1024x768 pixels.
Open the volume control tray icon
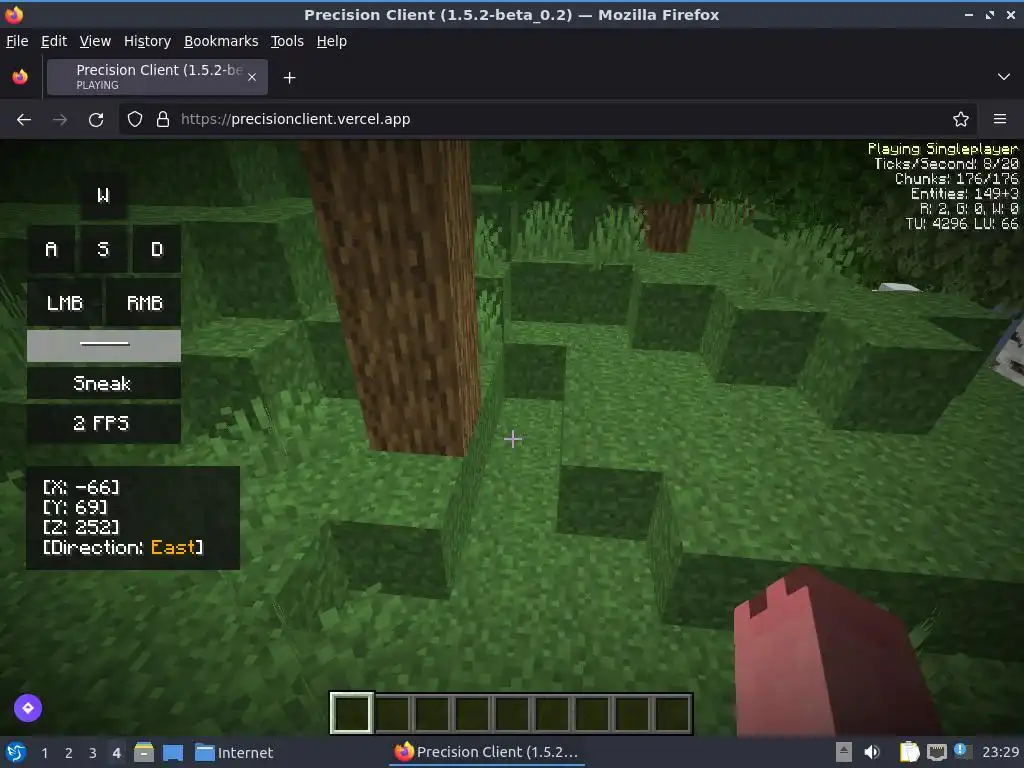tap(871, 752)
